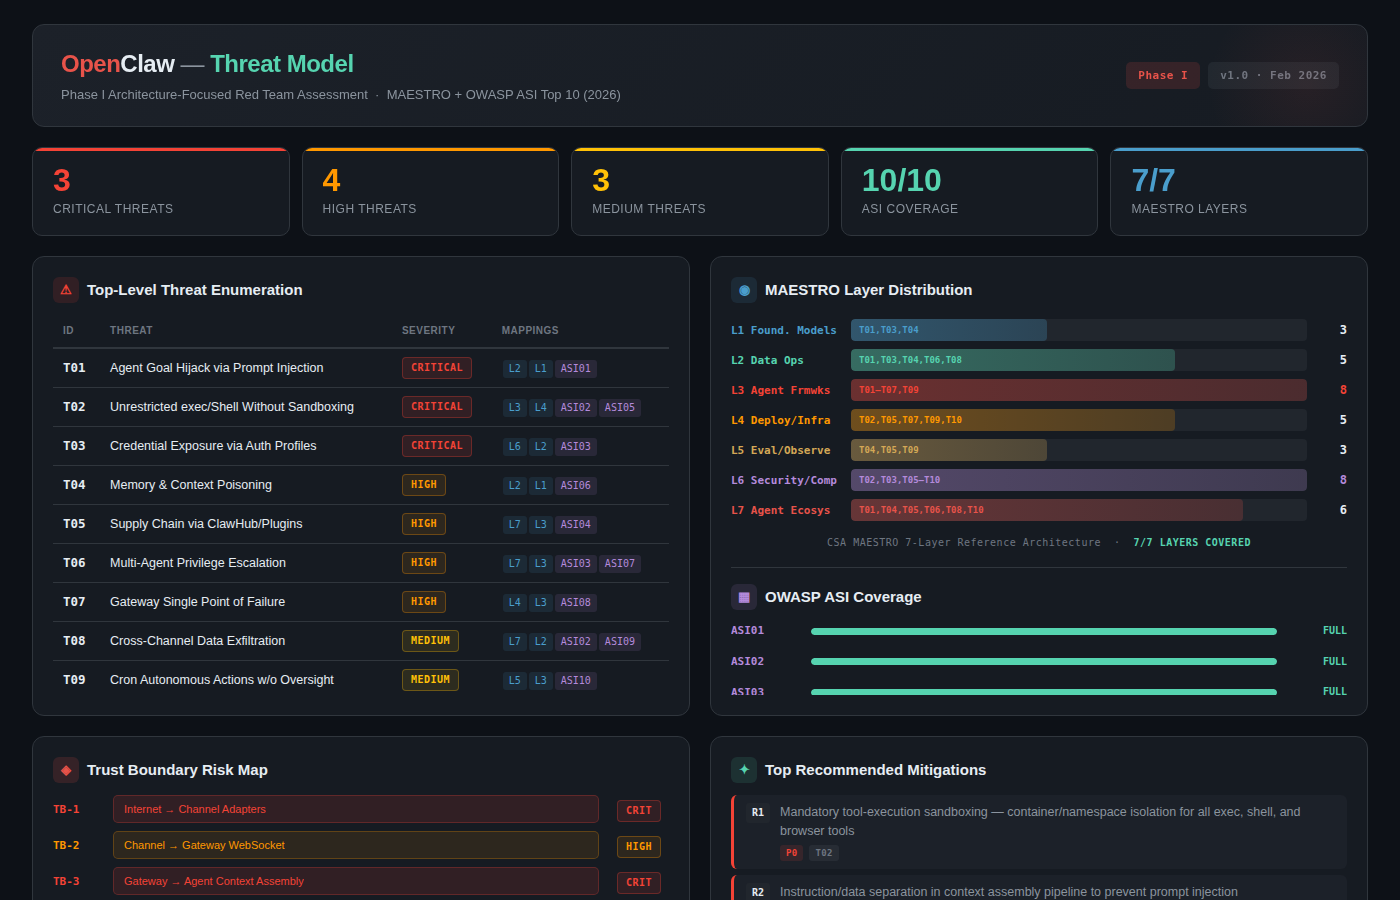Click the T02 reference tag under mitigation R1

(822, 852)
